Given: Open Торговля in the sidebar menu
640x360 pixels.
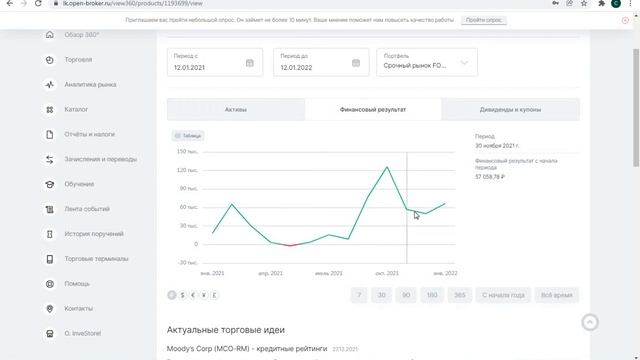Looking at the screenshot, I should (x=78, y=60).
